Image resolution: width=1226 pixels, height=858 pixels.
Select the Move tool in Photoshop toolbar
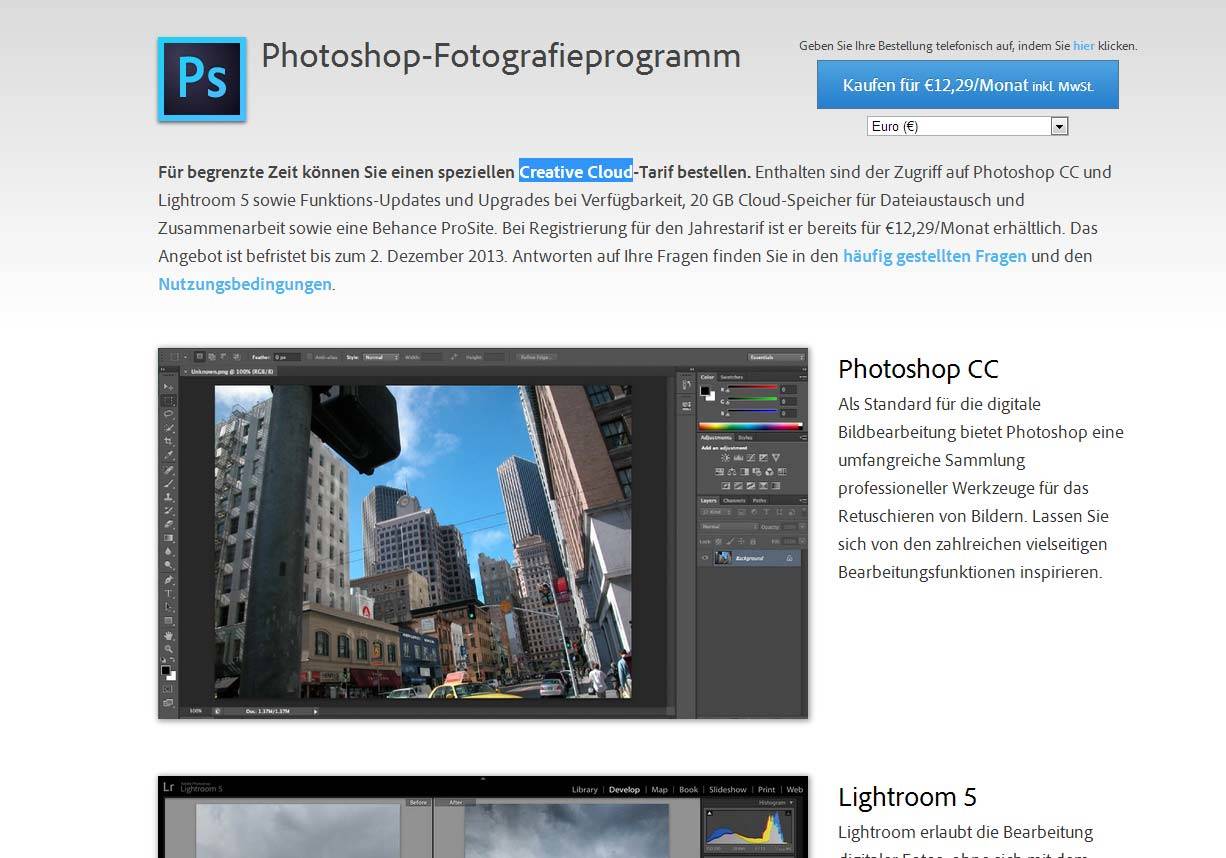coord(168,387)
